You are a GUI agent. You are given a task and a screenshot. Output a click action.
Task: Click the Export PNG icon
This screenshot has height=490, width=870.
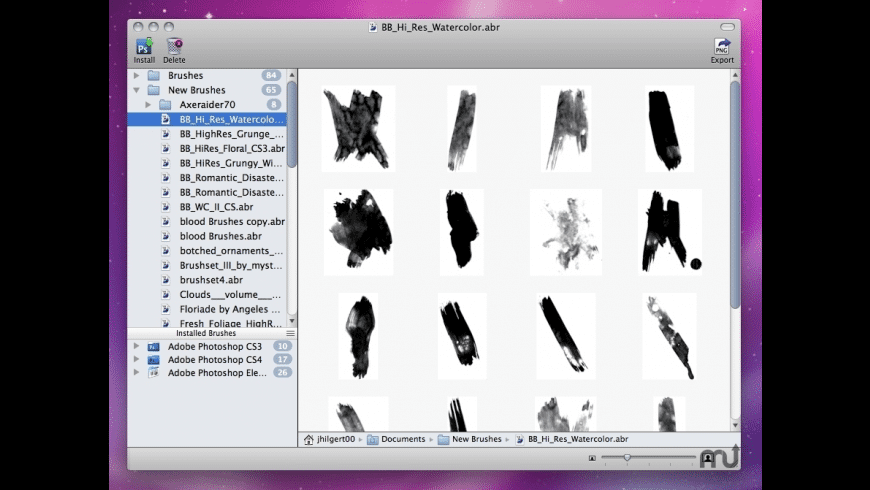[721, 46]
